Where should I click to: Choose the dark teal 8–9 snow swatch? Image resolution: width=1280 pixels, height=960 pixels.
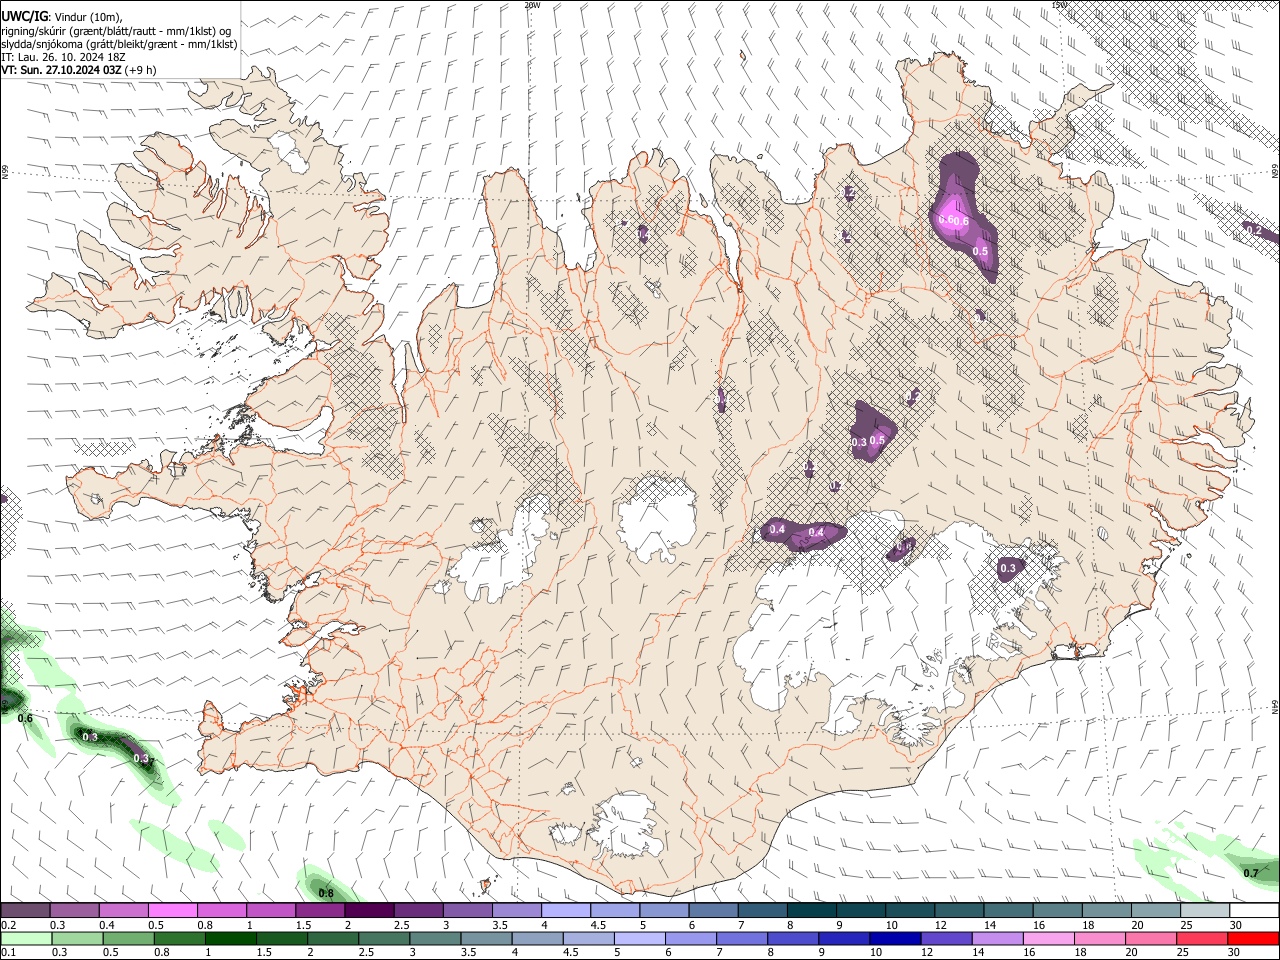tap(812, 911)
